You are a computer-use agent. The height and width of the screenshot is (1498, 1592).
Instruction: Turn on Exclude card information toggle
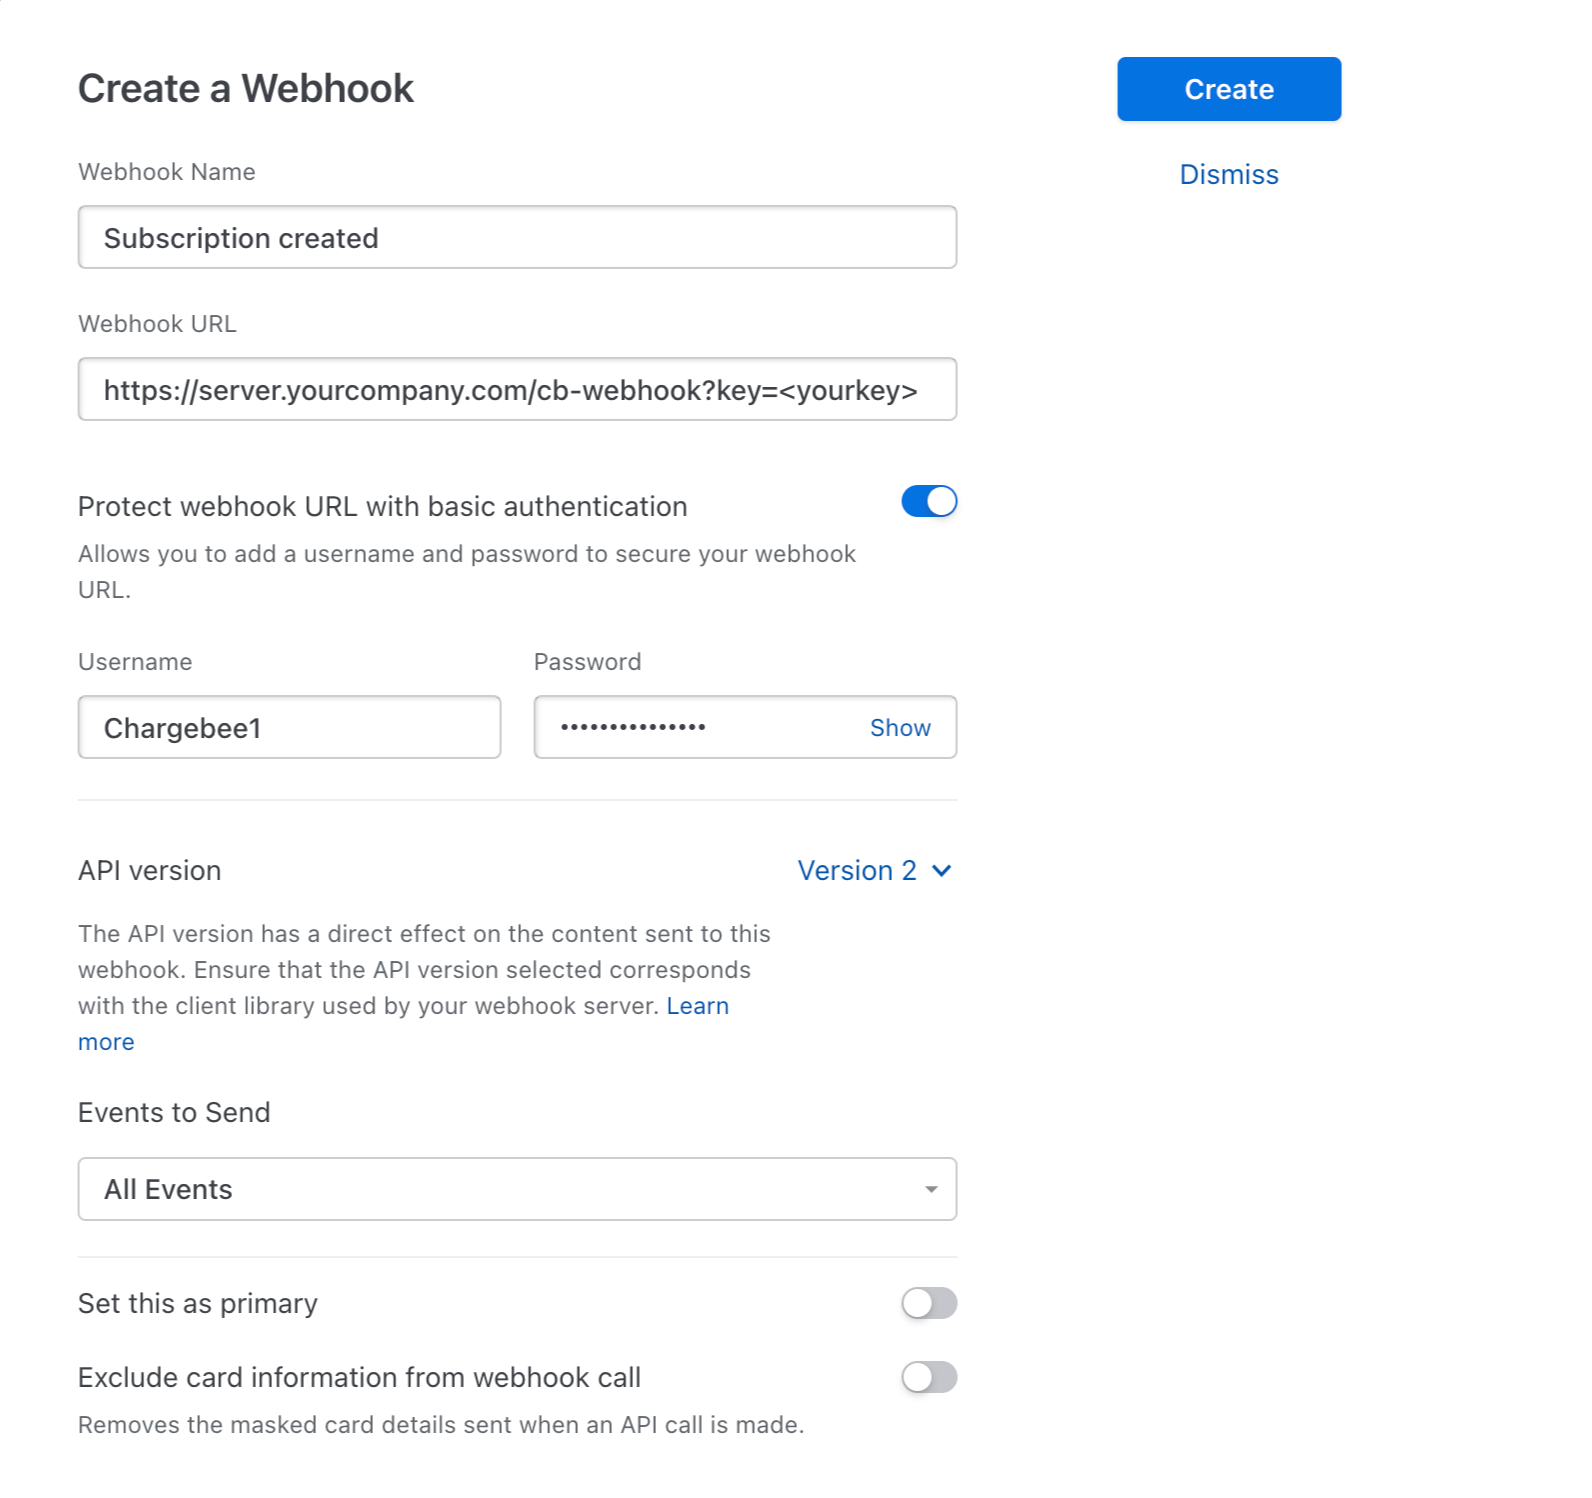(x=929, y=1378)
